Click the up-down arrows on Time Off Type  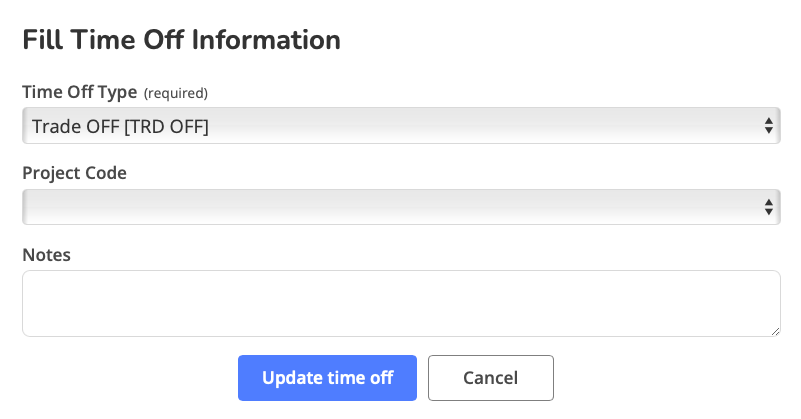coord(768,126)
